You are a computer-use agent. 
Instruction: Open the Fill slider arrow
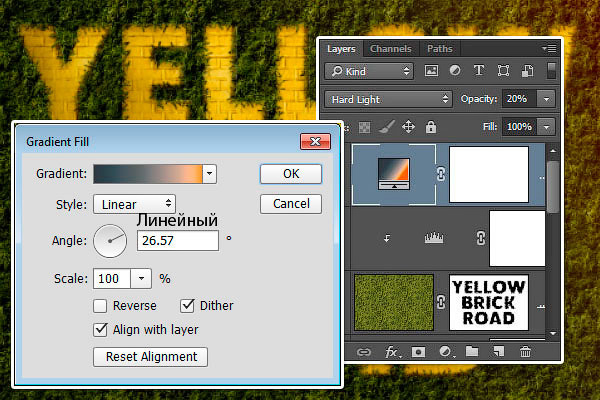tap(546, 127)
